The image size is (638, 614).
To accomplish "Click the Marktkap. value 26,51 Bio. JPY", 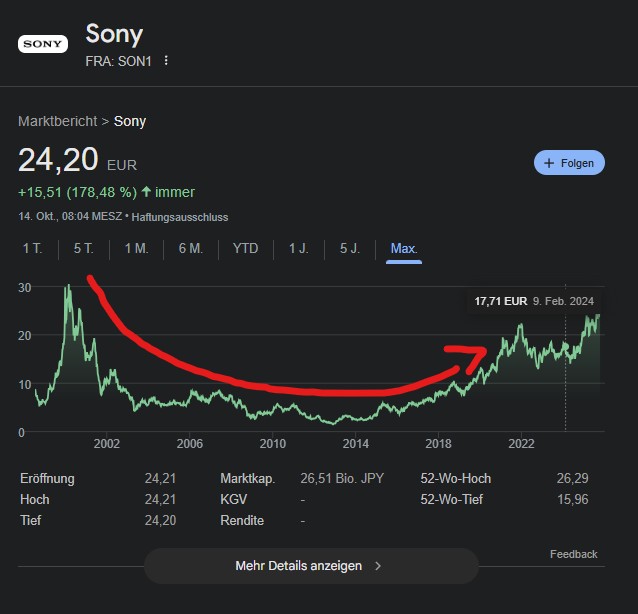I will (342, 479).
